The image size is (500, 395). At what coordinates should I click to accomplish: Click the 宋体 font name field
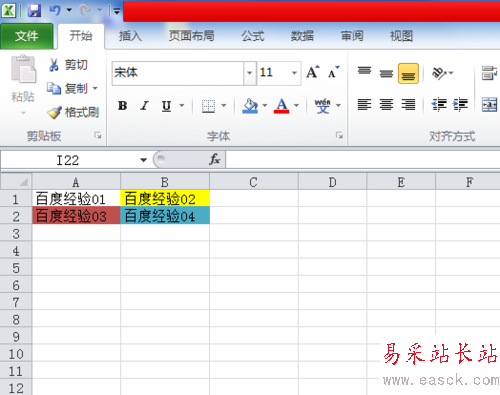click(178, 73)
